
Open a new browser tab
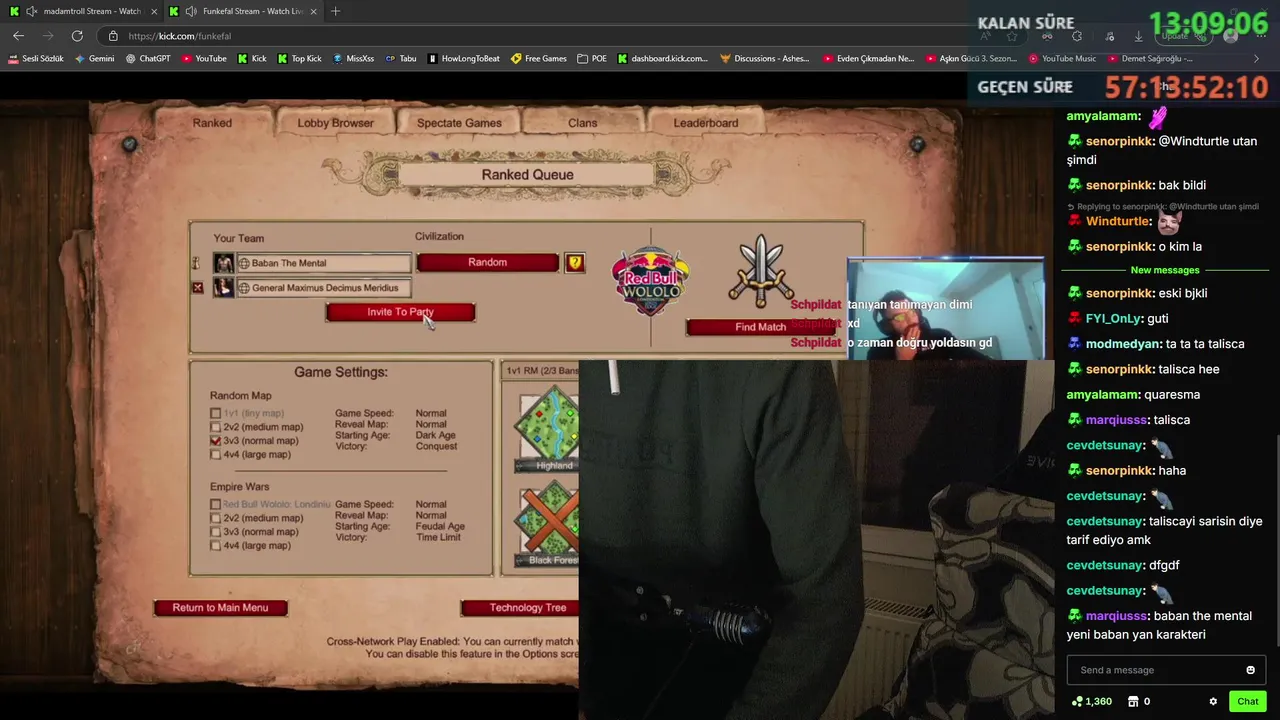click(x=335, y=11)
